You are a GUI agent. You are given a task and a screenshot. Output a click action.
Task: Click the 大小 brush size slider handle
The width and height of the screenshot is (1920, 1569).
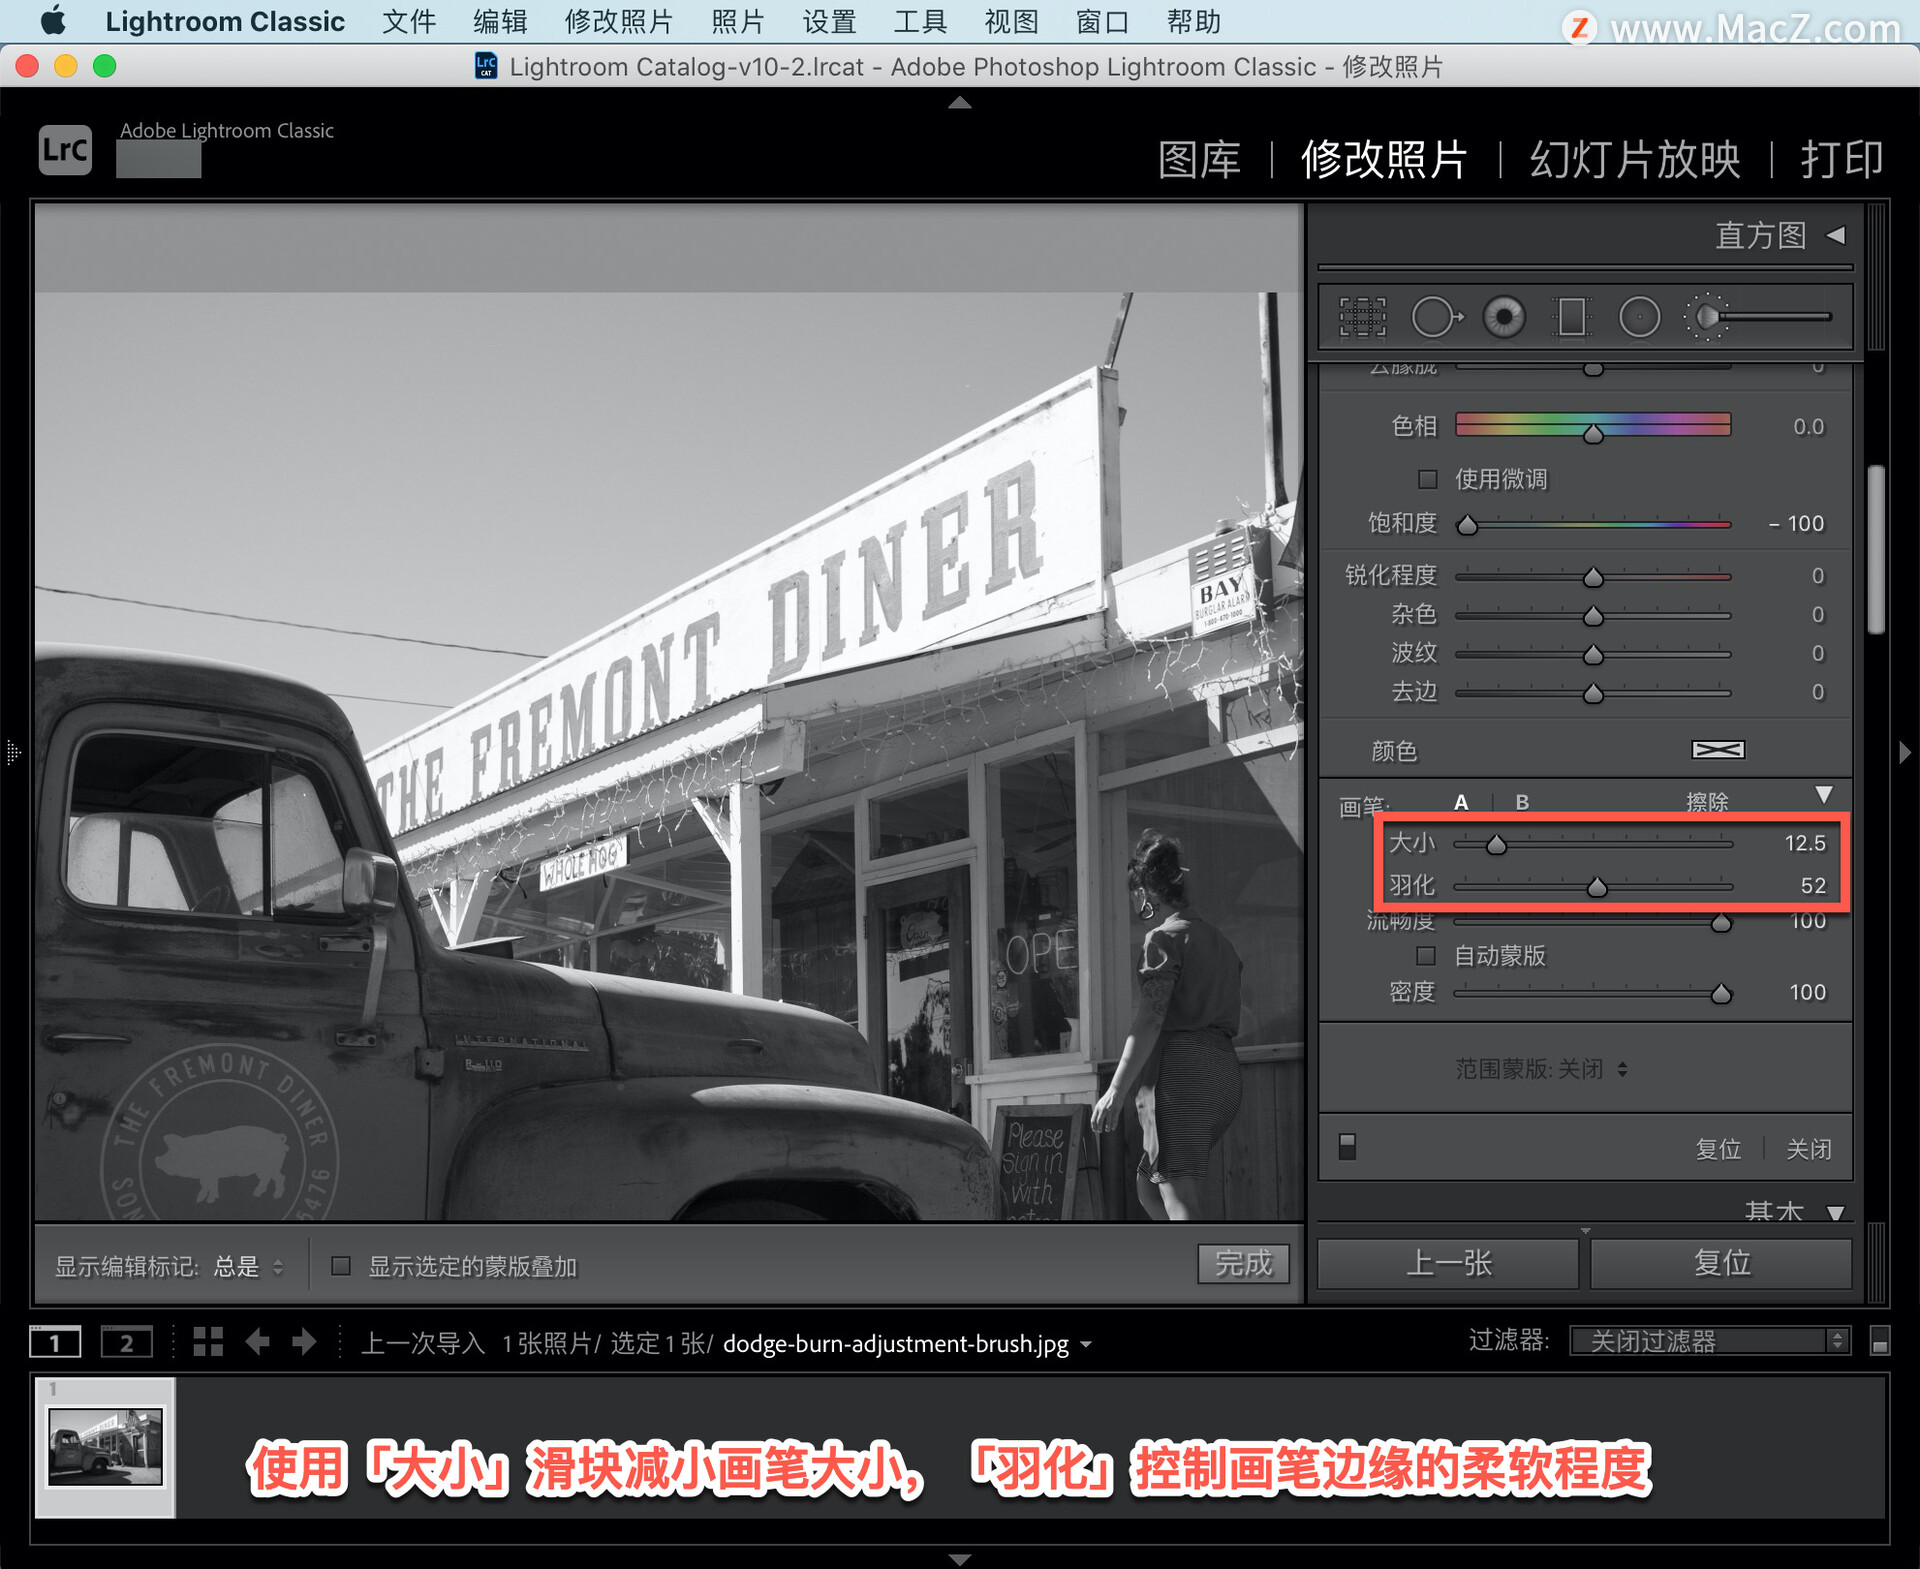tap(1496, 845)
